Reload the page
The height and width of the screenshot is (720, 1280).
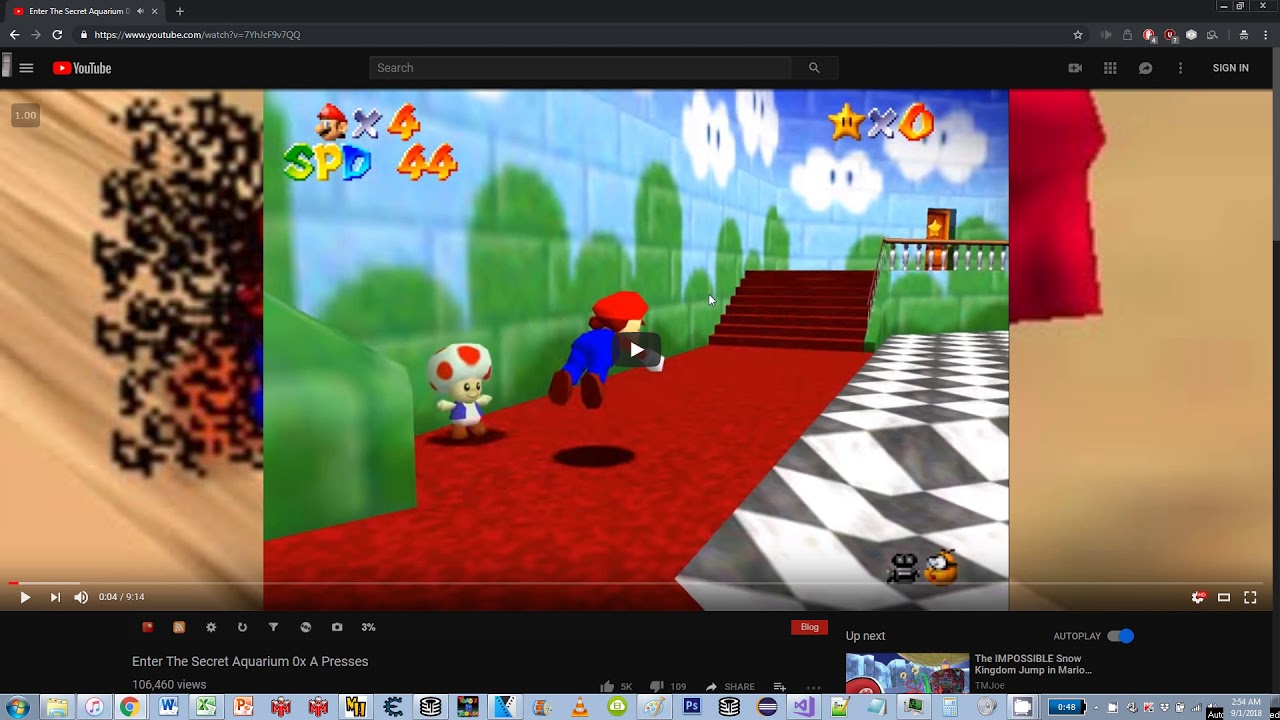pyautogui.click(x=57, y=34)
